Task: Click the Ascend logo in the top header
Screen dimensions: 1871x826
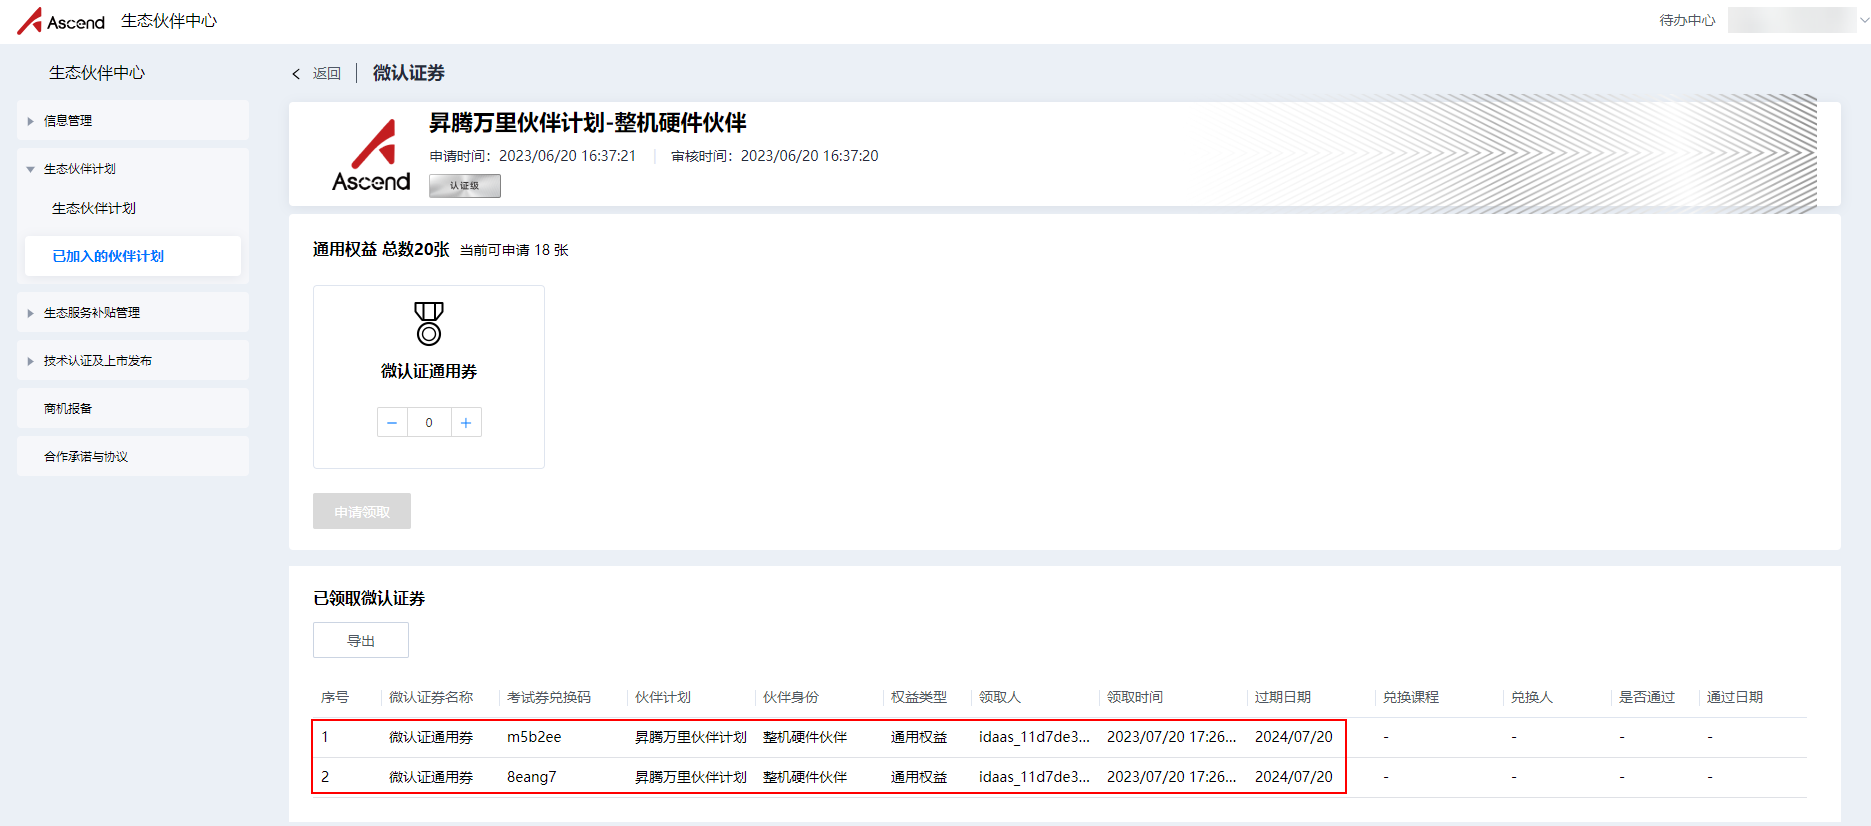Action: [x=61, y=21]
